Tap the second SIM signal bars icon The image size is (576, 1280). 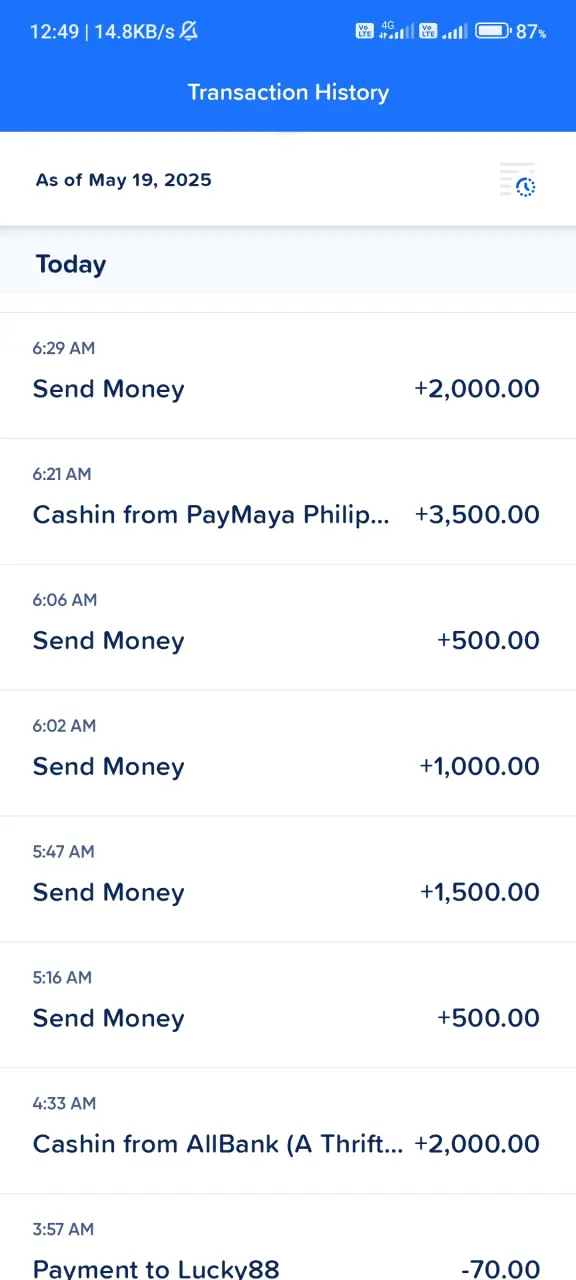pyautogui.click(x=455, y=31)
